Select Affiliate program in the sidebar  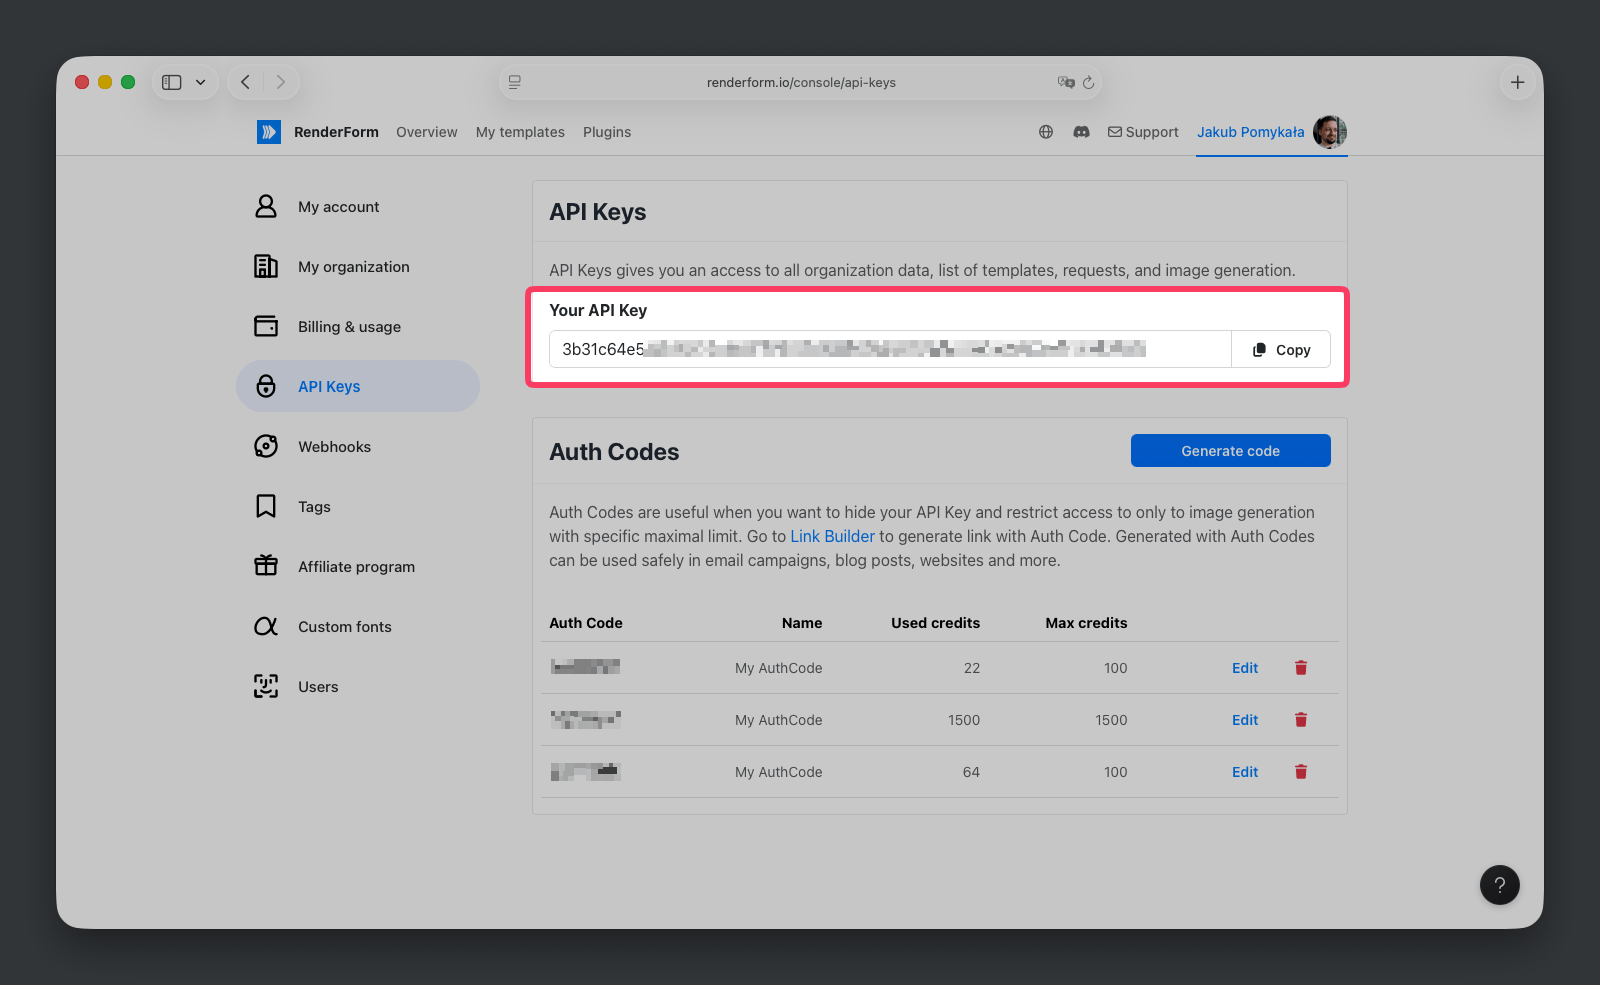(358, 566)
